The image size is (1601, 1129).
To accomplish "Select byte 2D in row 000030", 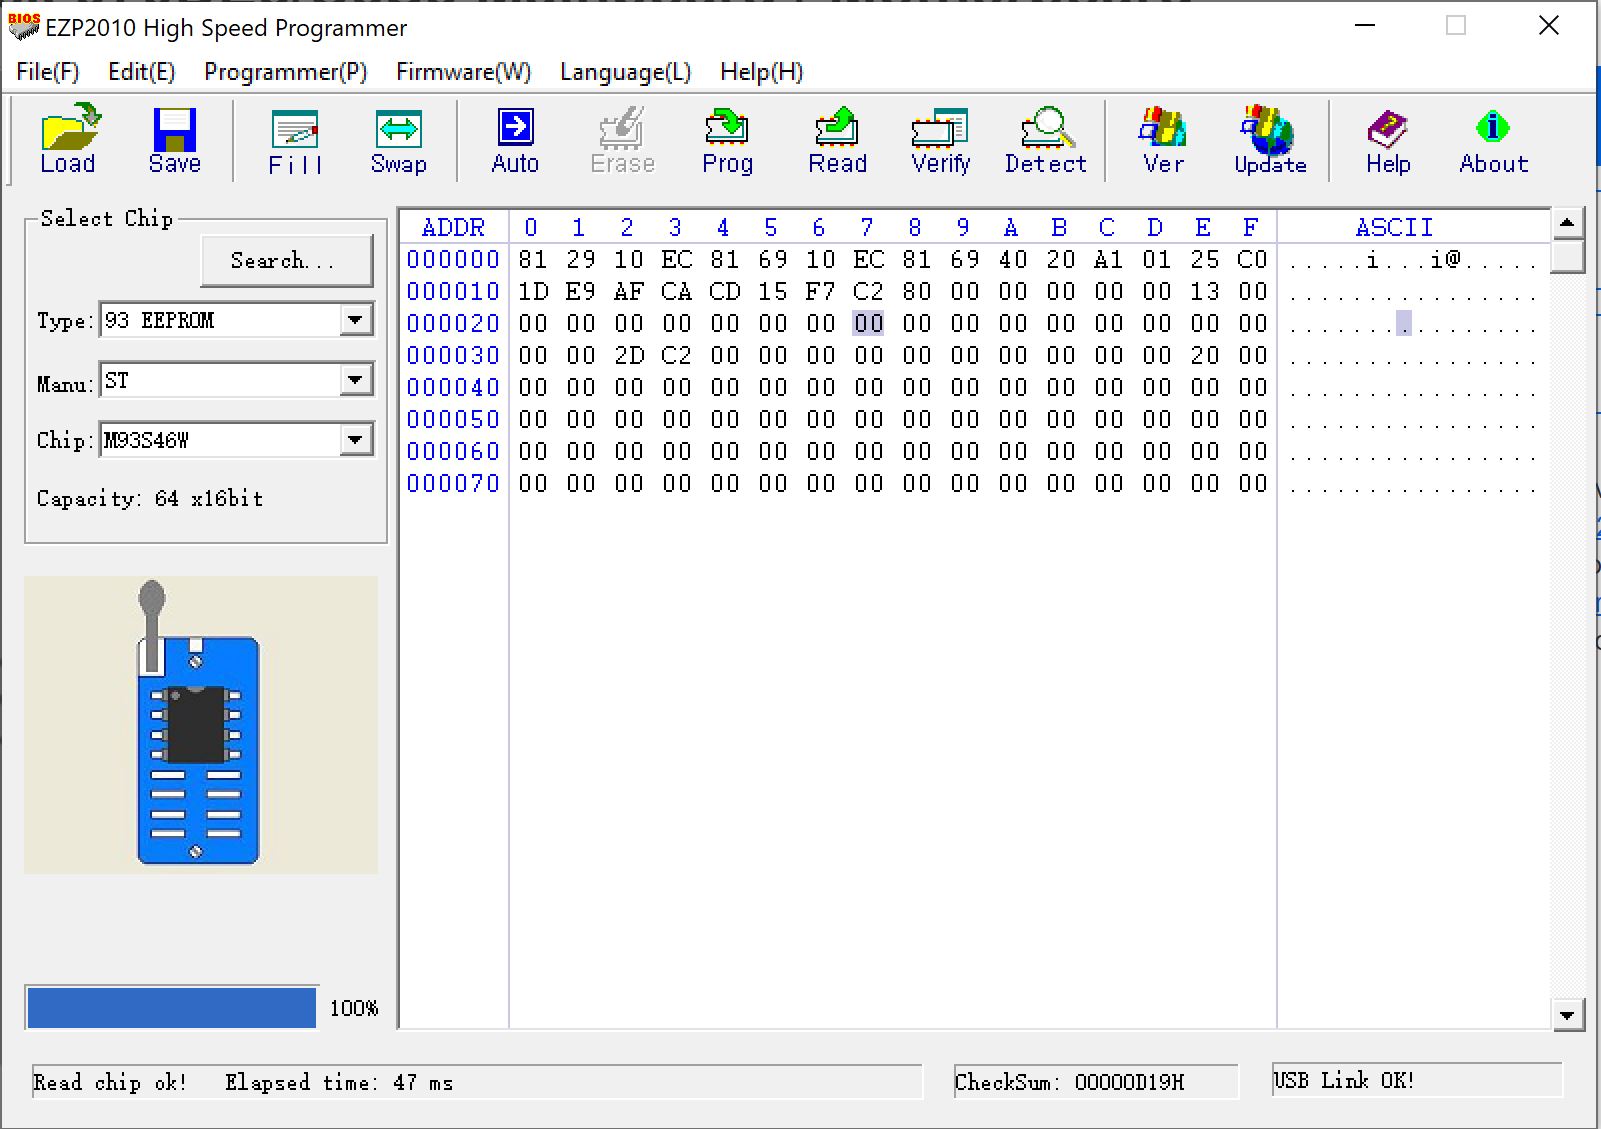I will click(x=629, y=355).
